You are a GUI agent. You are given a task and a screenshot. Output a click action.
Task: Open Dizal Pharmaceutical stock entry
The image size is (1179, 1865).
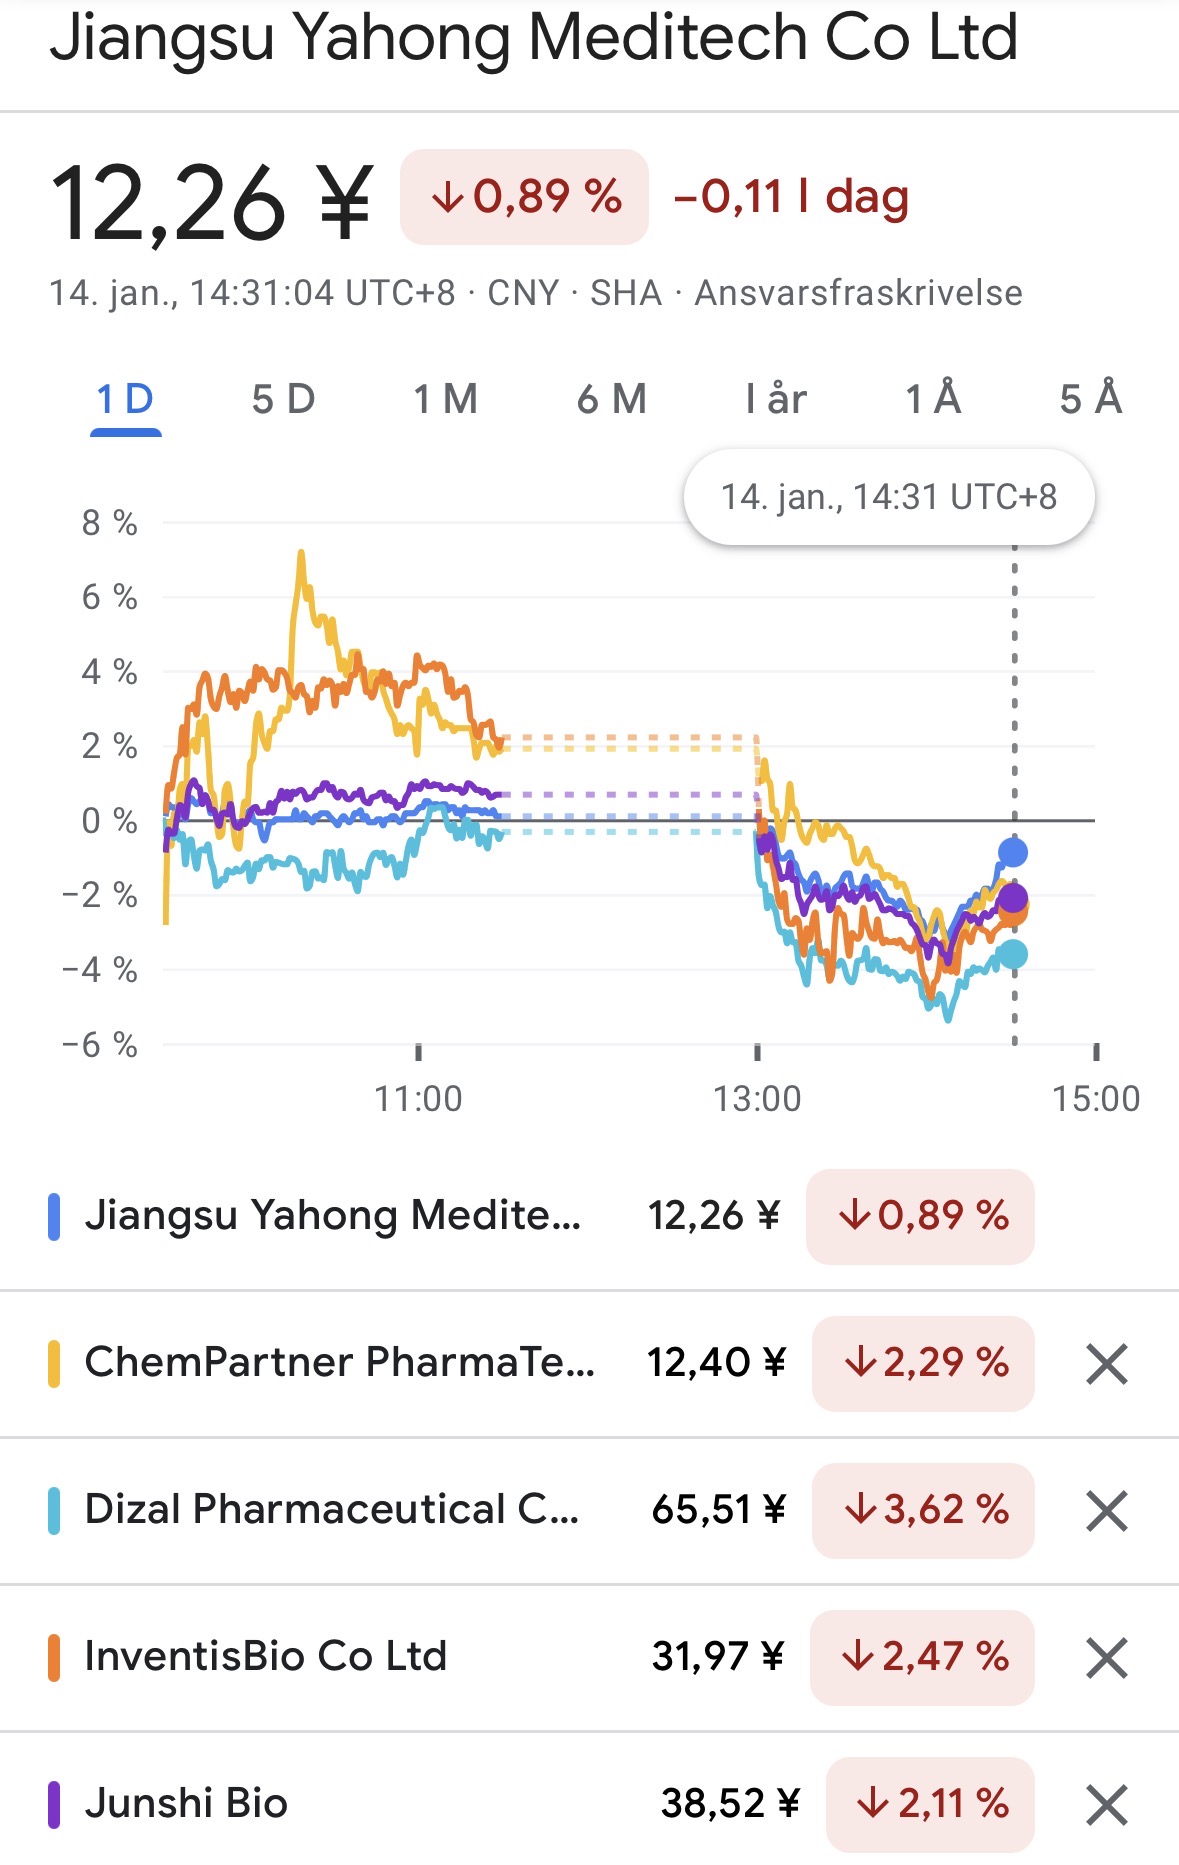[332, 1510]
